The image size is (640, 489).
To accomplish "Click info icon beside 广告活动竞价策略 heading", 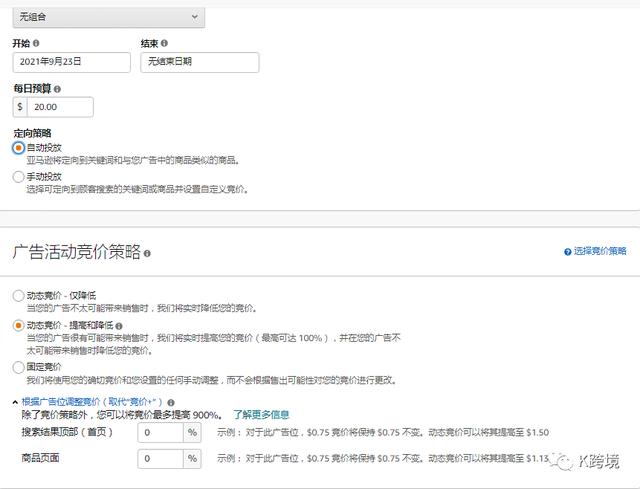I will 147,253.
